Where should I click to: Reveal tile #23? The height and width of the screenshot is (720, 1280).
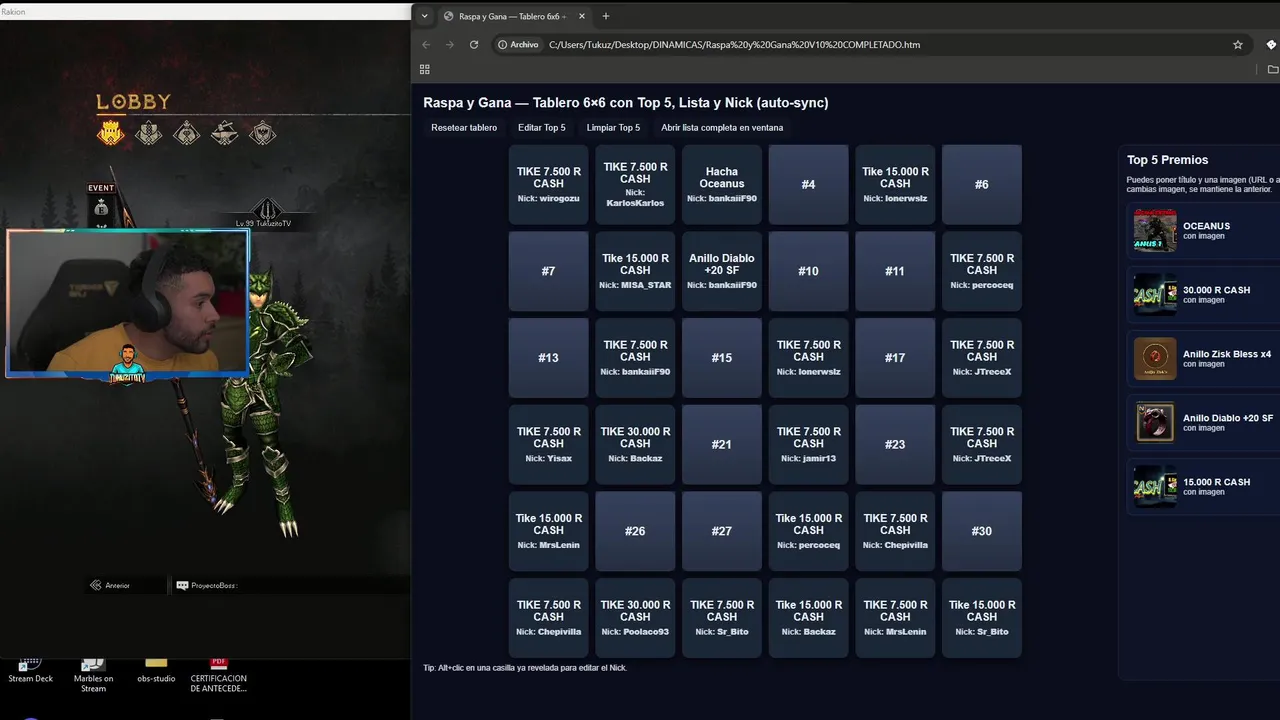click(x=895, y=444)
